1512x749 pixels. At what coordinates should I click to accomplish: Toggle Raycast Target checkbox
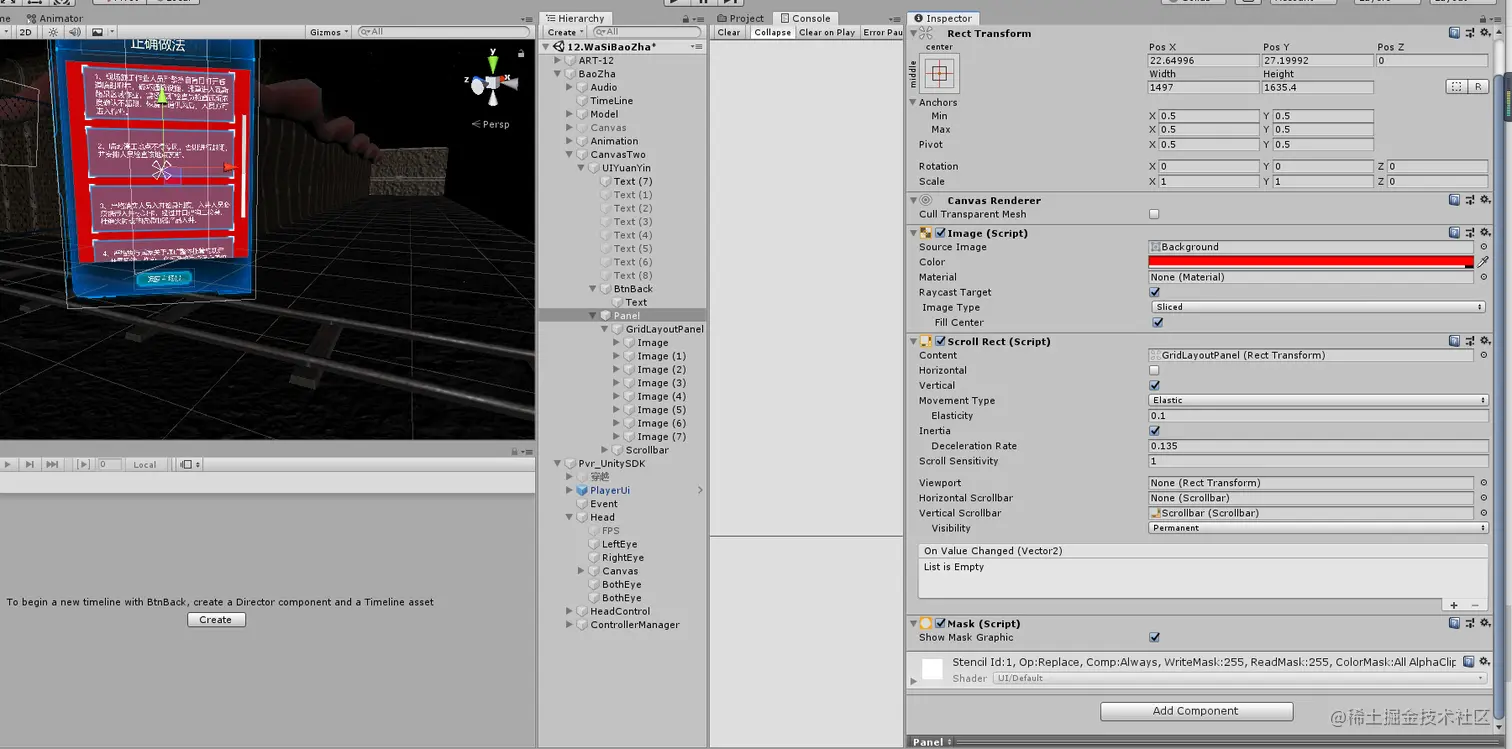[x=1154, y=292]
